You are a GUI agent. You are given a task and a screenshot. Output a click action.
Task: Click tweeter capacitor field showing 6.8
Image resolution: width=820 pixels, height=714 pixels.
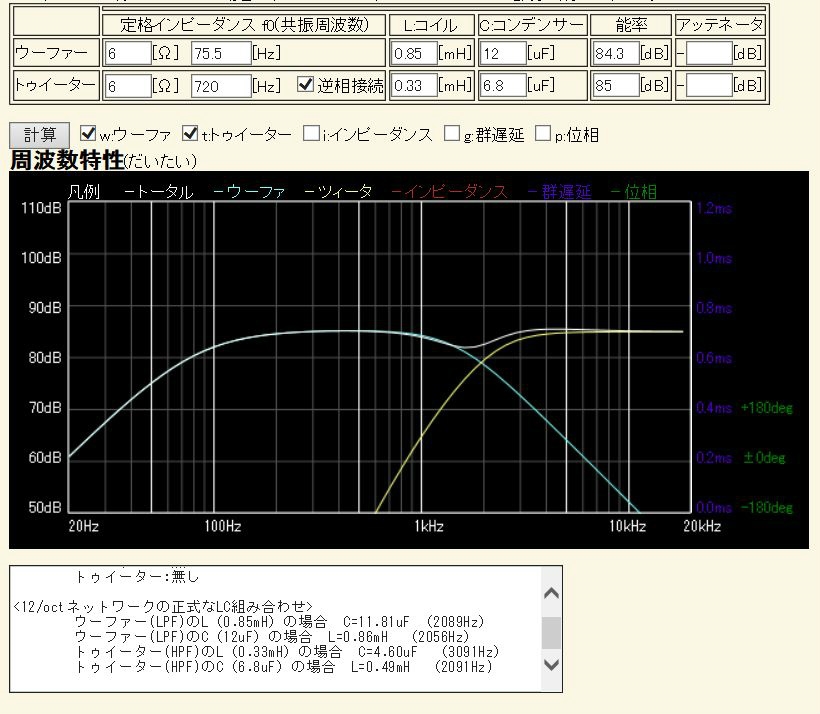tap(502, 86)
